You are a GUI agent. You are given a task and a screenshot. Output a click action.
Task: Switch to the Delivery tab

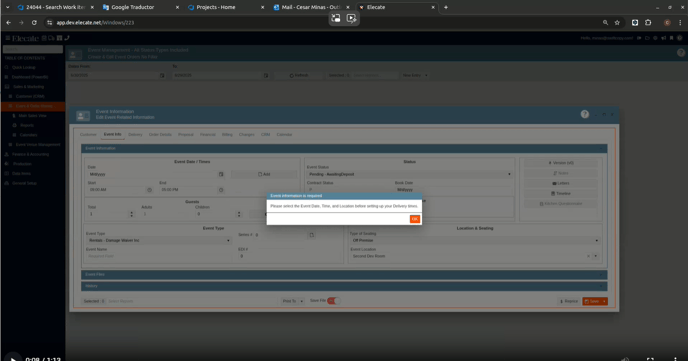[135, 135]
